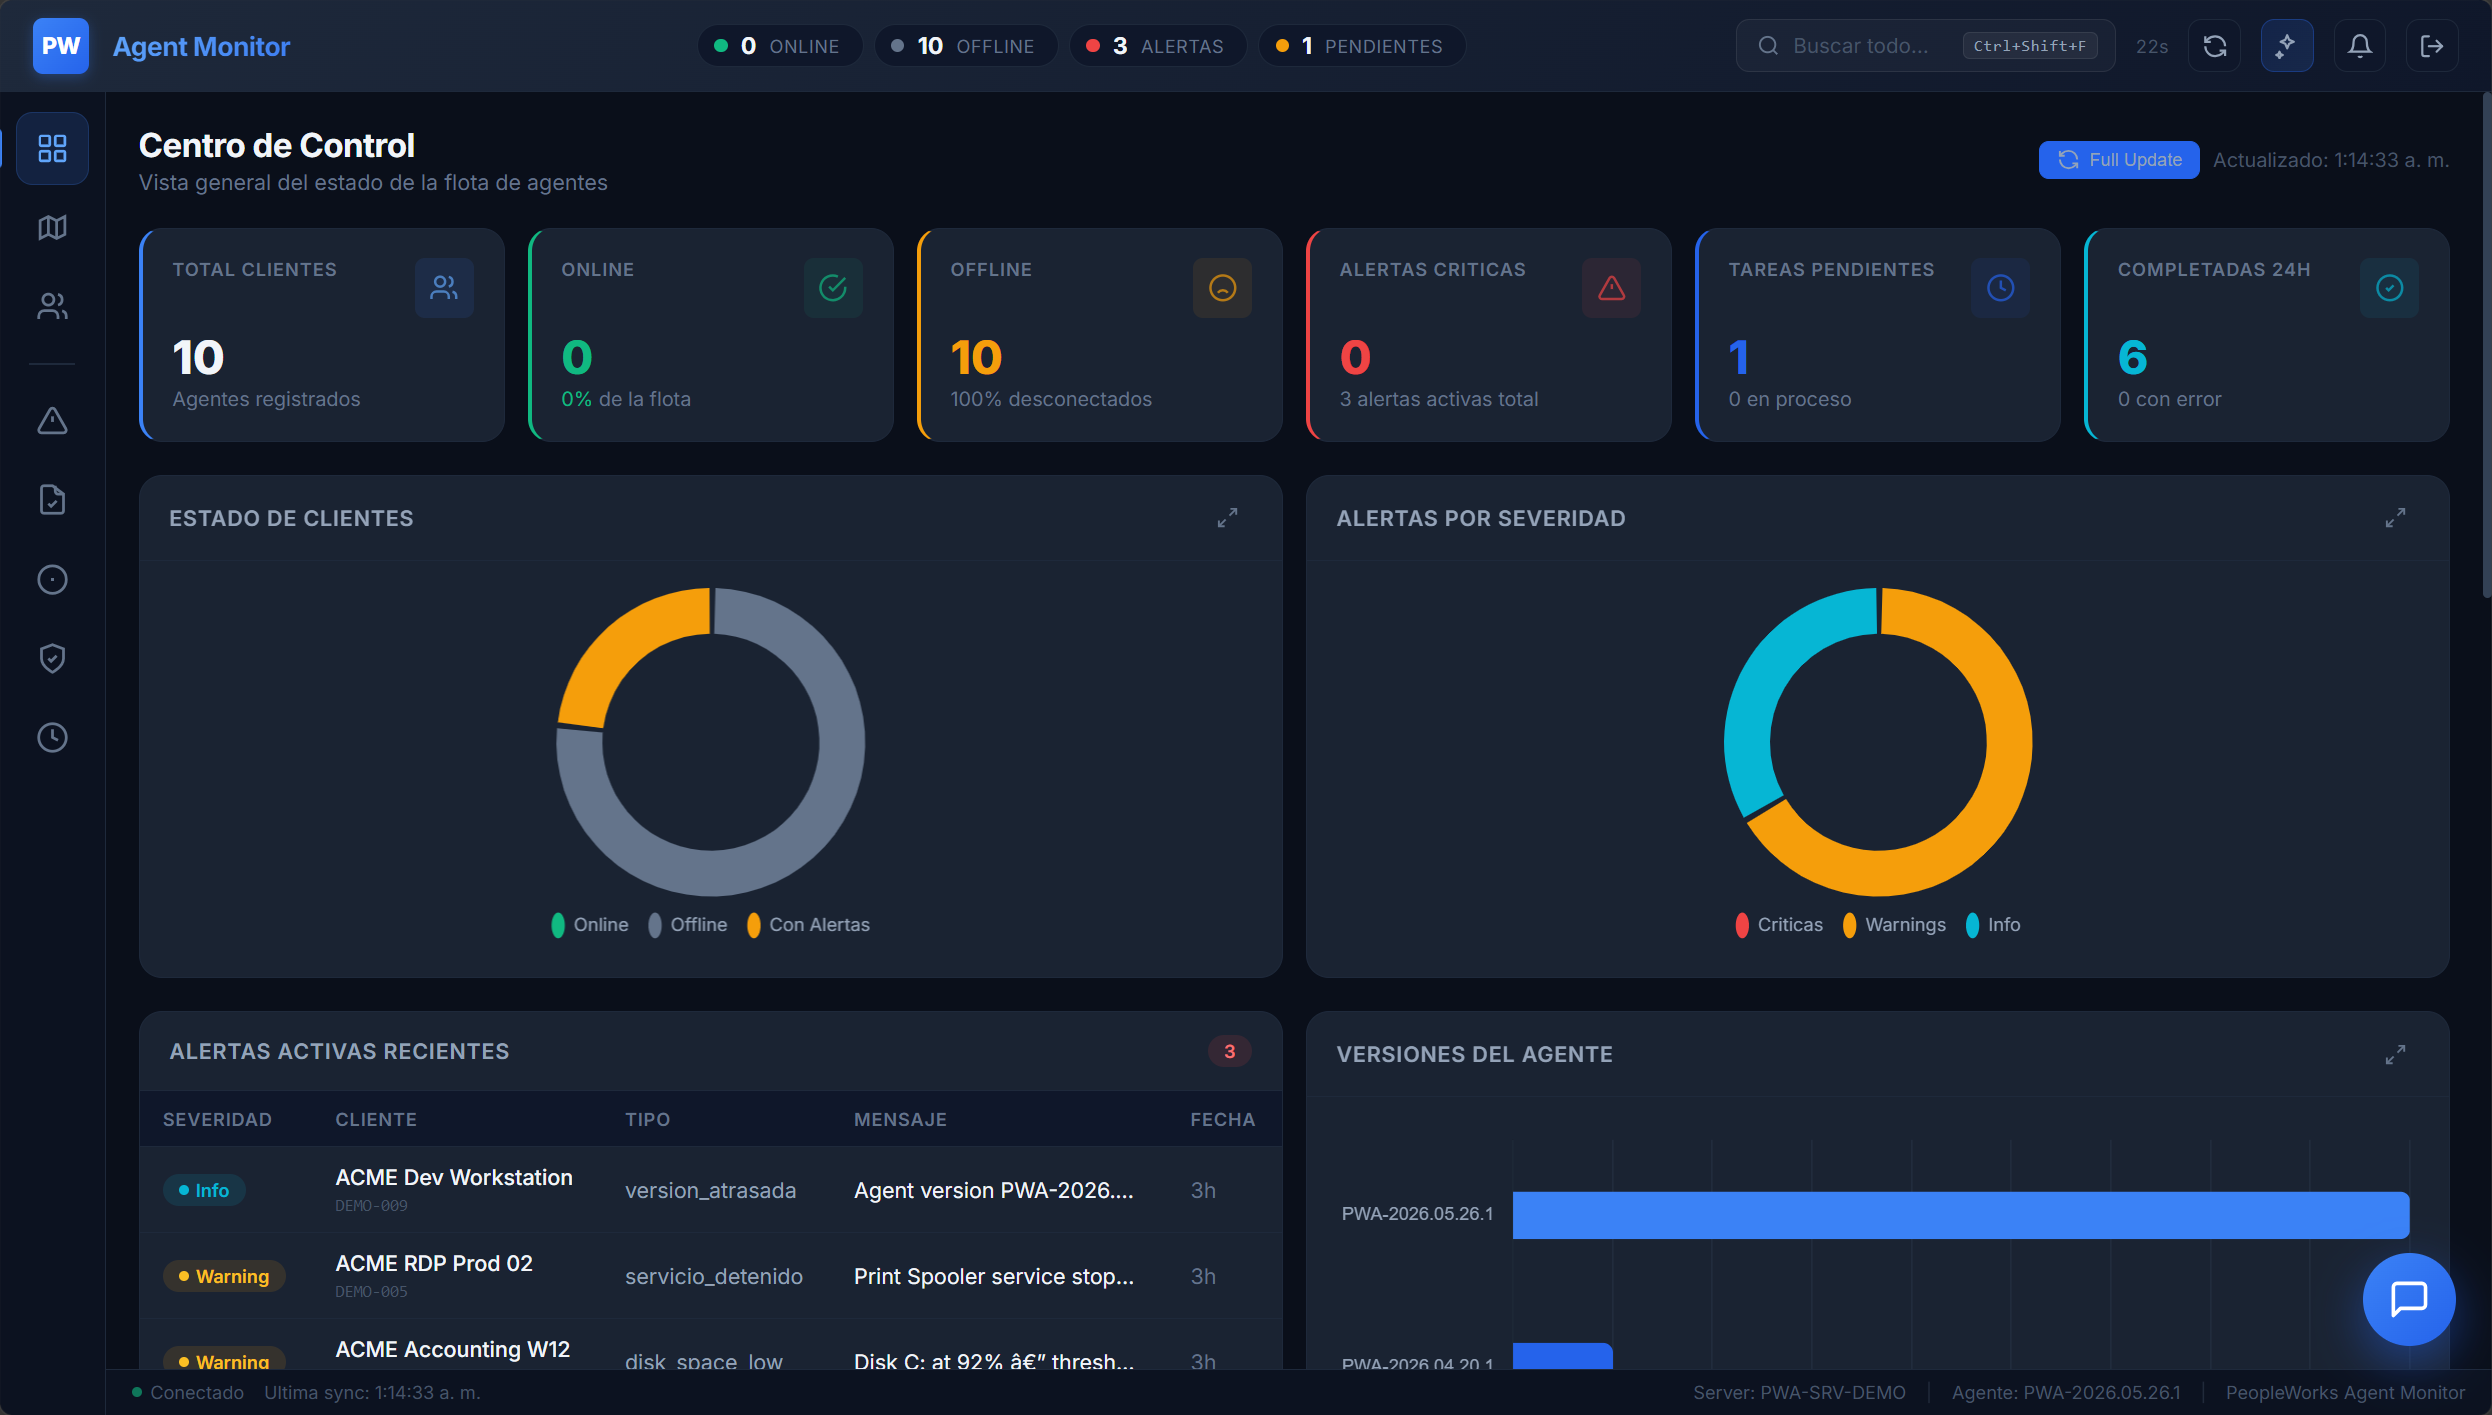Click the Severidad column header
The image size is (2492, 1415).
click(217, 1120)
